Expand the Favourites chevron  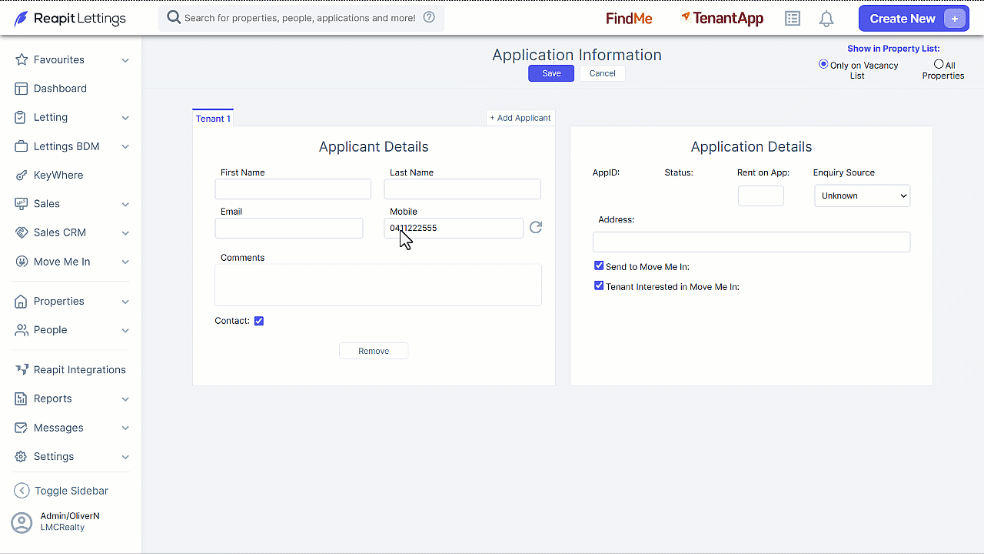click(125, 60)
